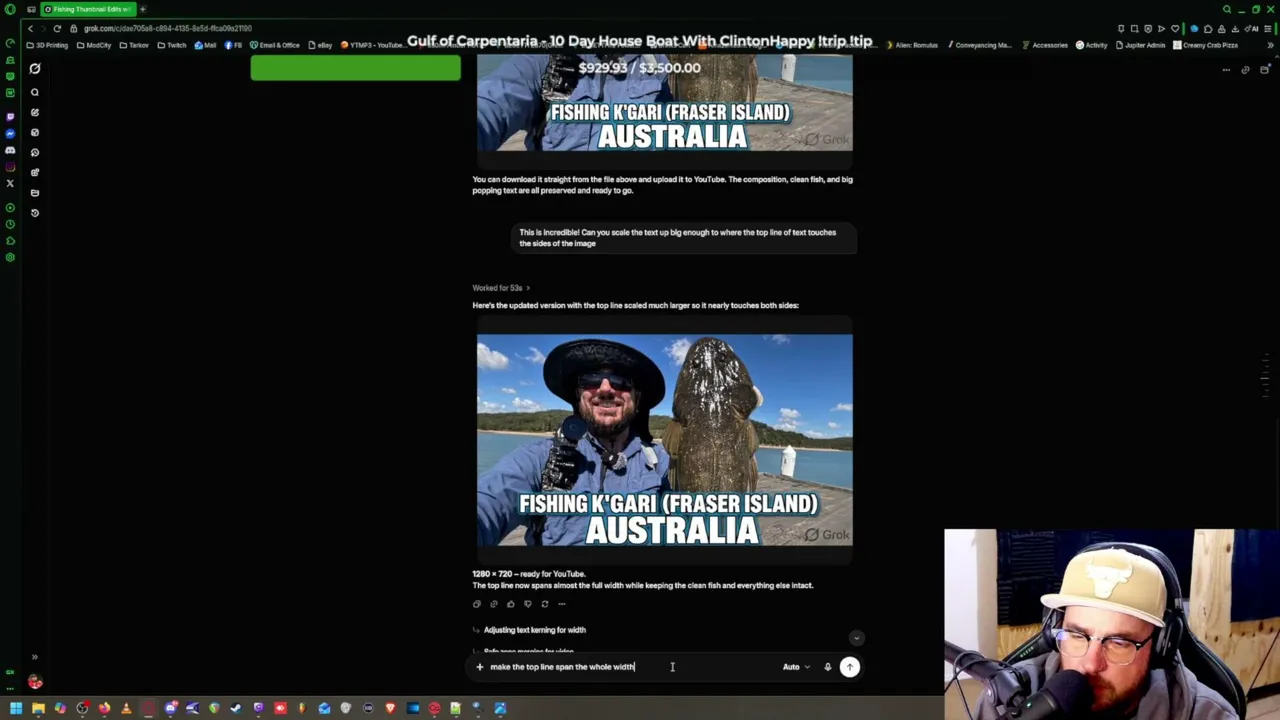This screenshot has height=720, width=1280.
Task: Share link for the latest response
Action: [493, 604]
